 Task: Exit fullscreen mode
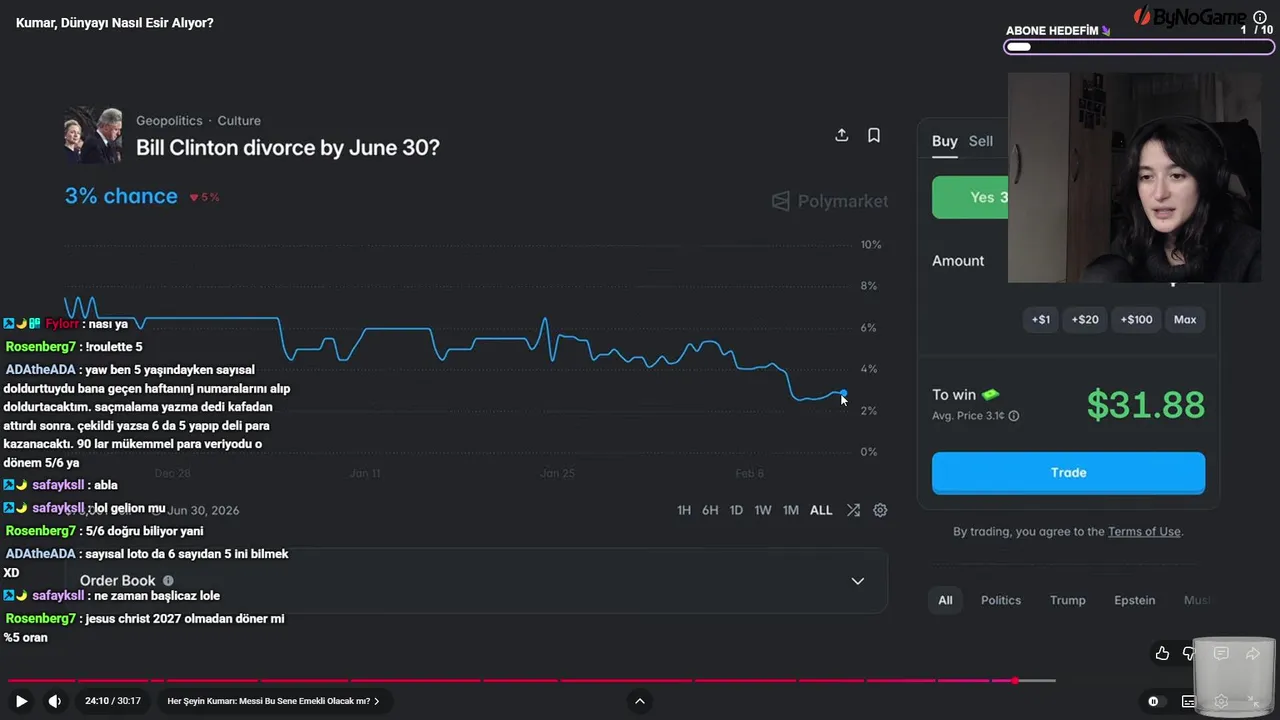(x=1254, y=701)
